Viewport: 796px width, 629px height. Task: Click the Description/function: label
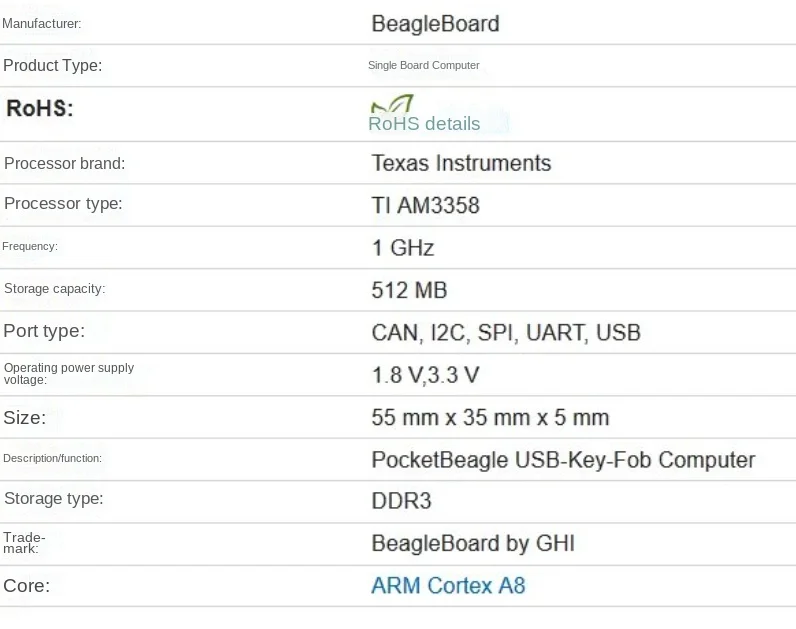pos(52,458)
